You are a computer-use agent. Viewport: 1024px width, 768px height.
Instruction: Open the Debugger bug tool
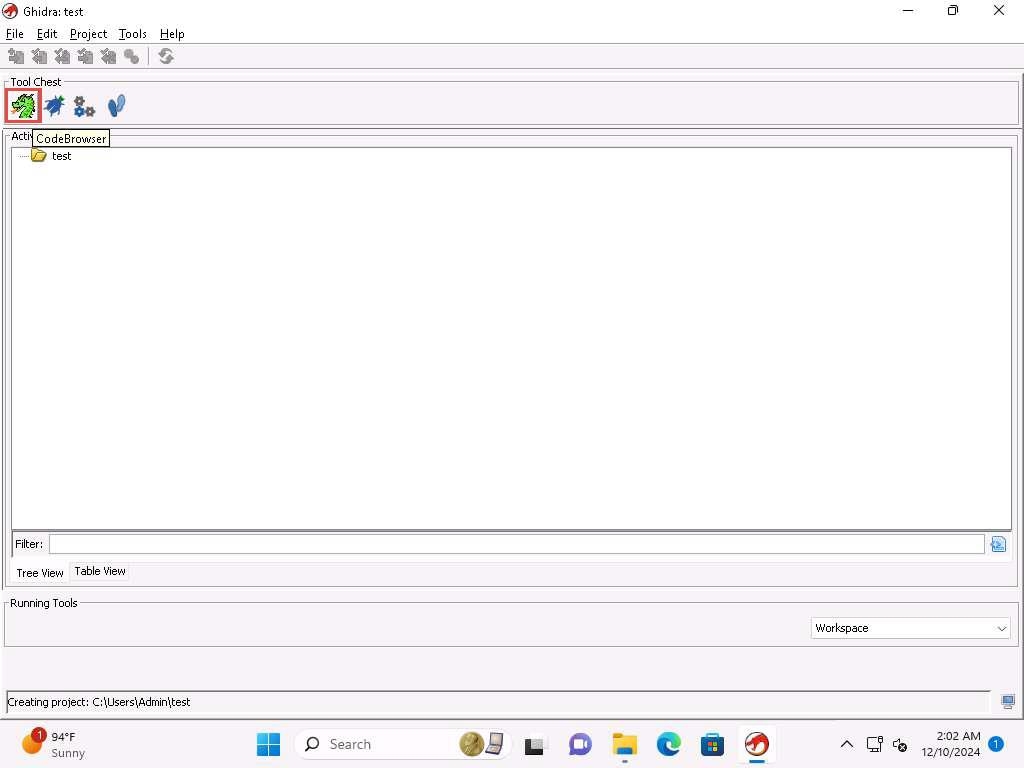pos(54,105)
